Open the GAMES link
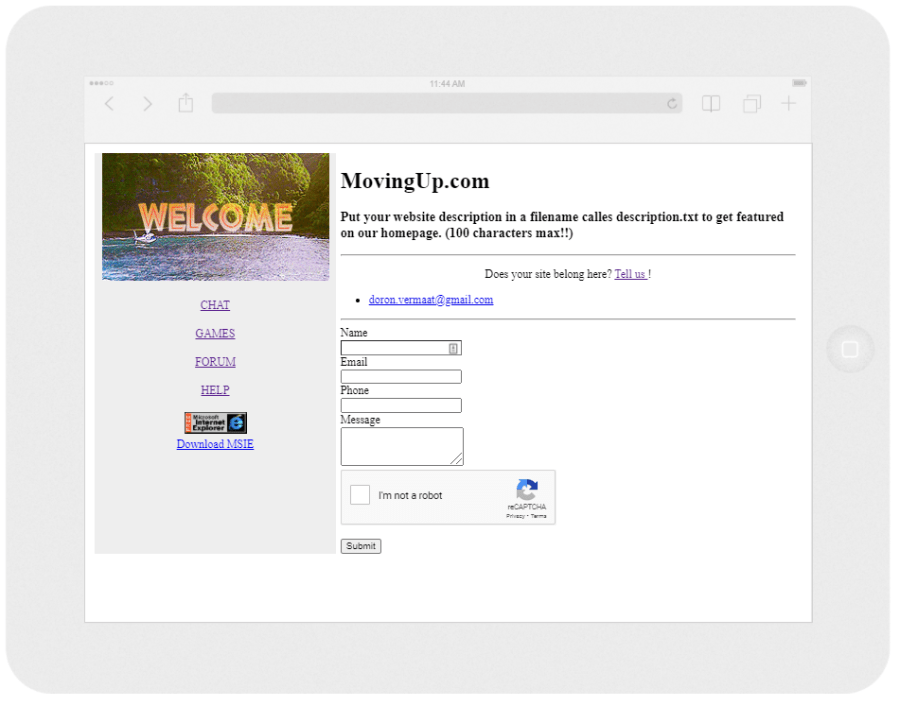 [214, 333]
